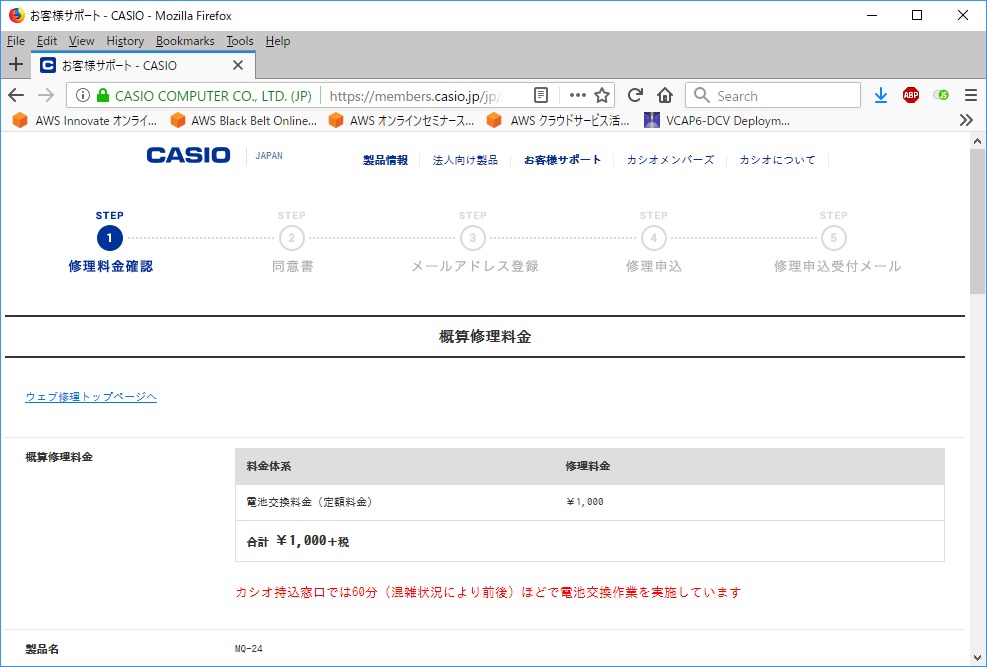
Task: Show more bookmarks via double chevron
Action: click(x=966, y=120)
